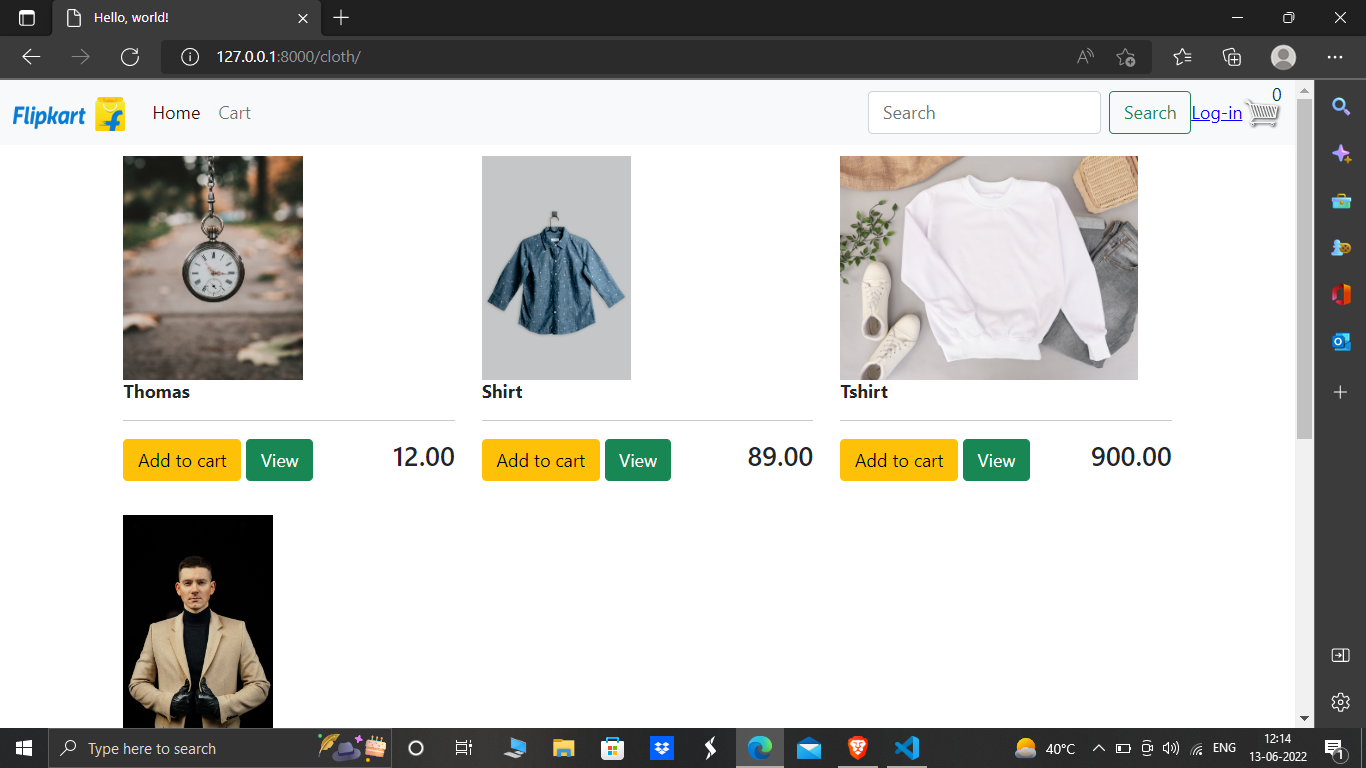Open the shopping cart icon near Log-in

(1263, 113)
